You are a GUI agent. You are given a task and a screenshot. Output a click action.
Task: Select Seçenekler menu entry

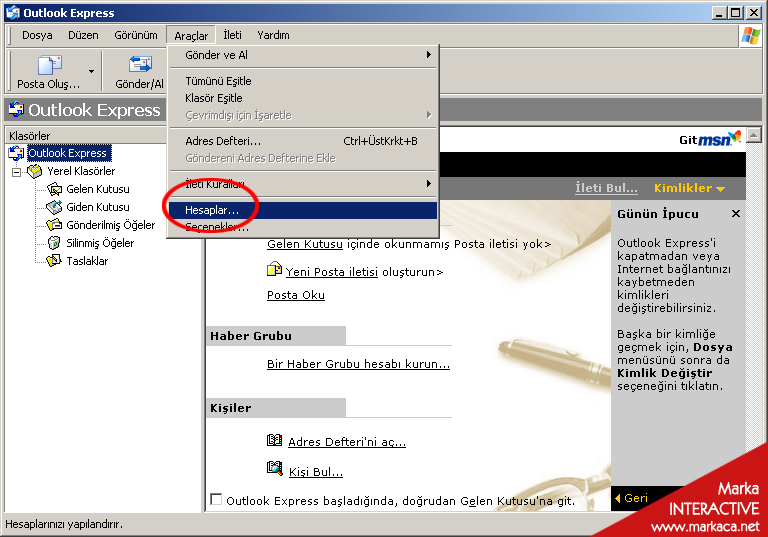click(303, 227)
